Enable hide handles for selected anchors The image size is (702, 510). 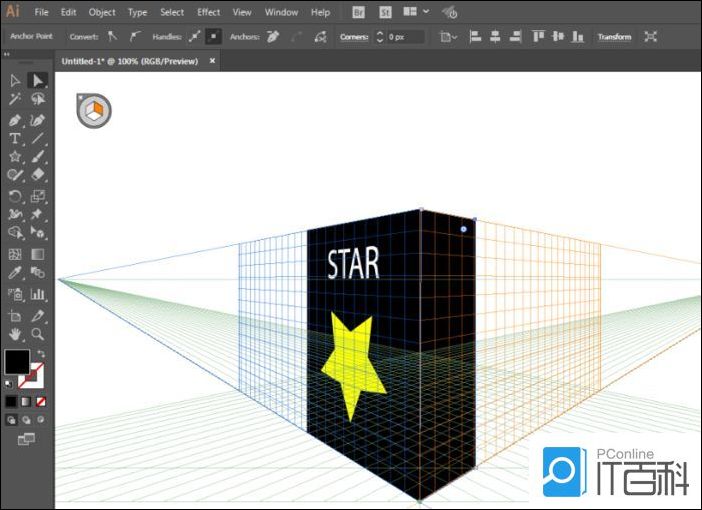coord(213,37)
